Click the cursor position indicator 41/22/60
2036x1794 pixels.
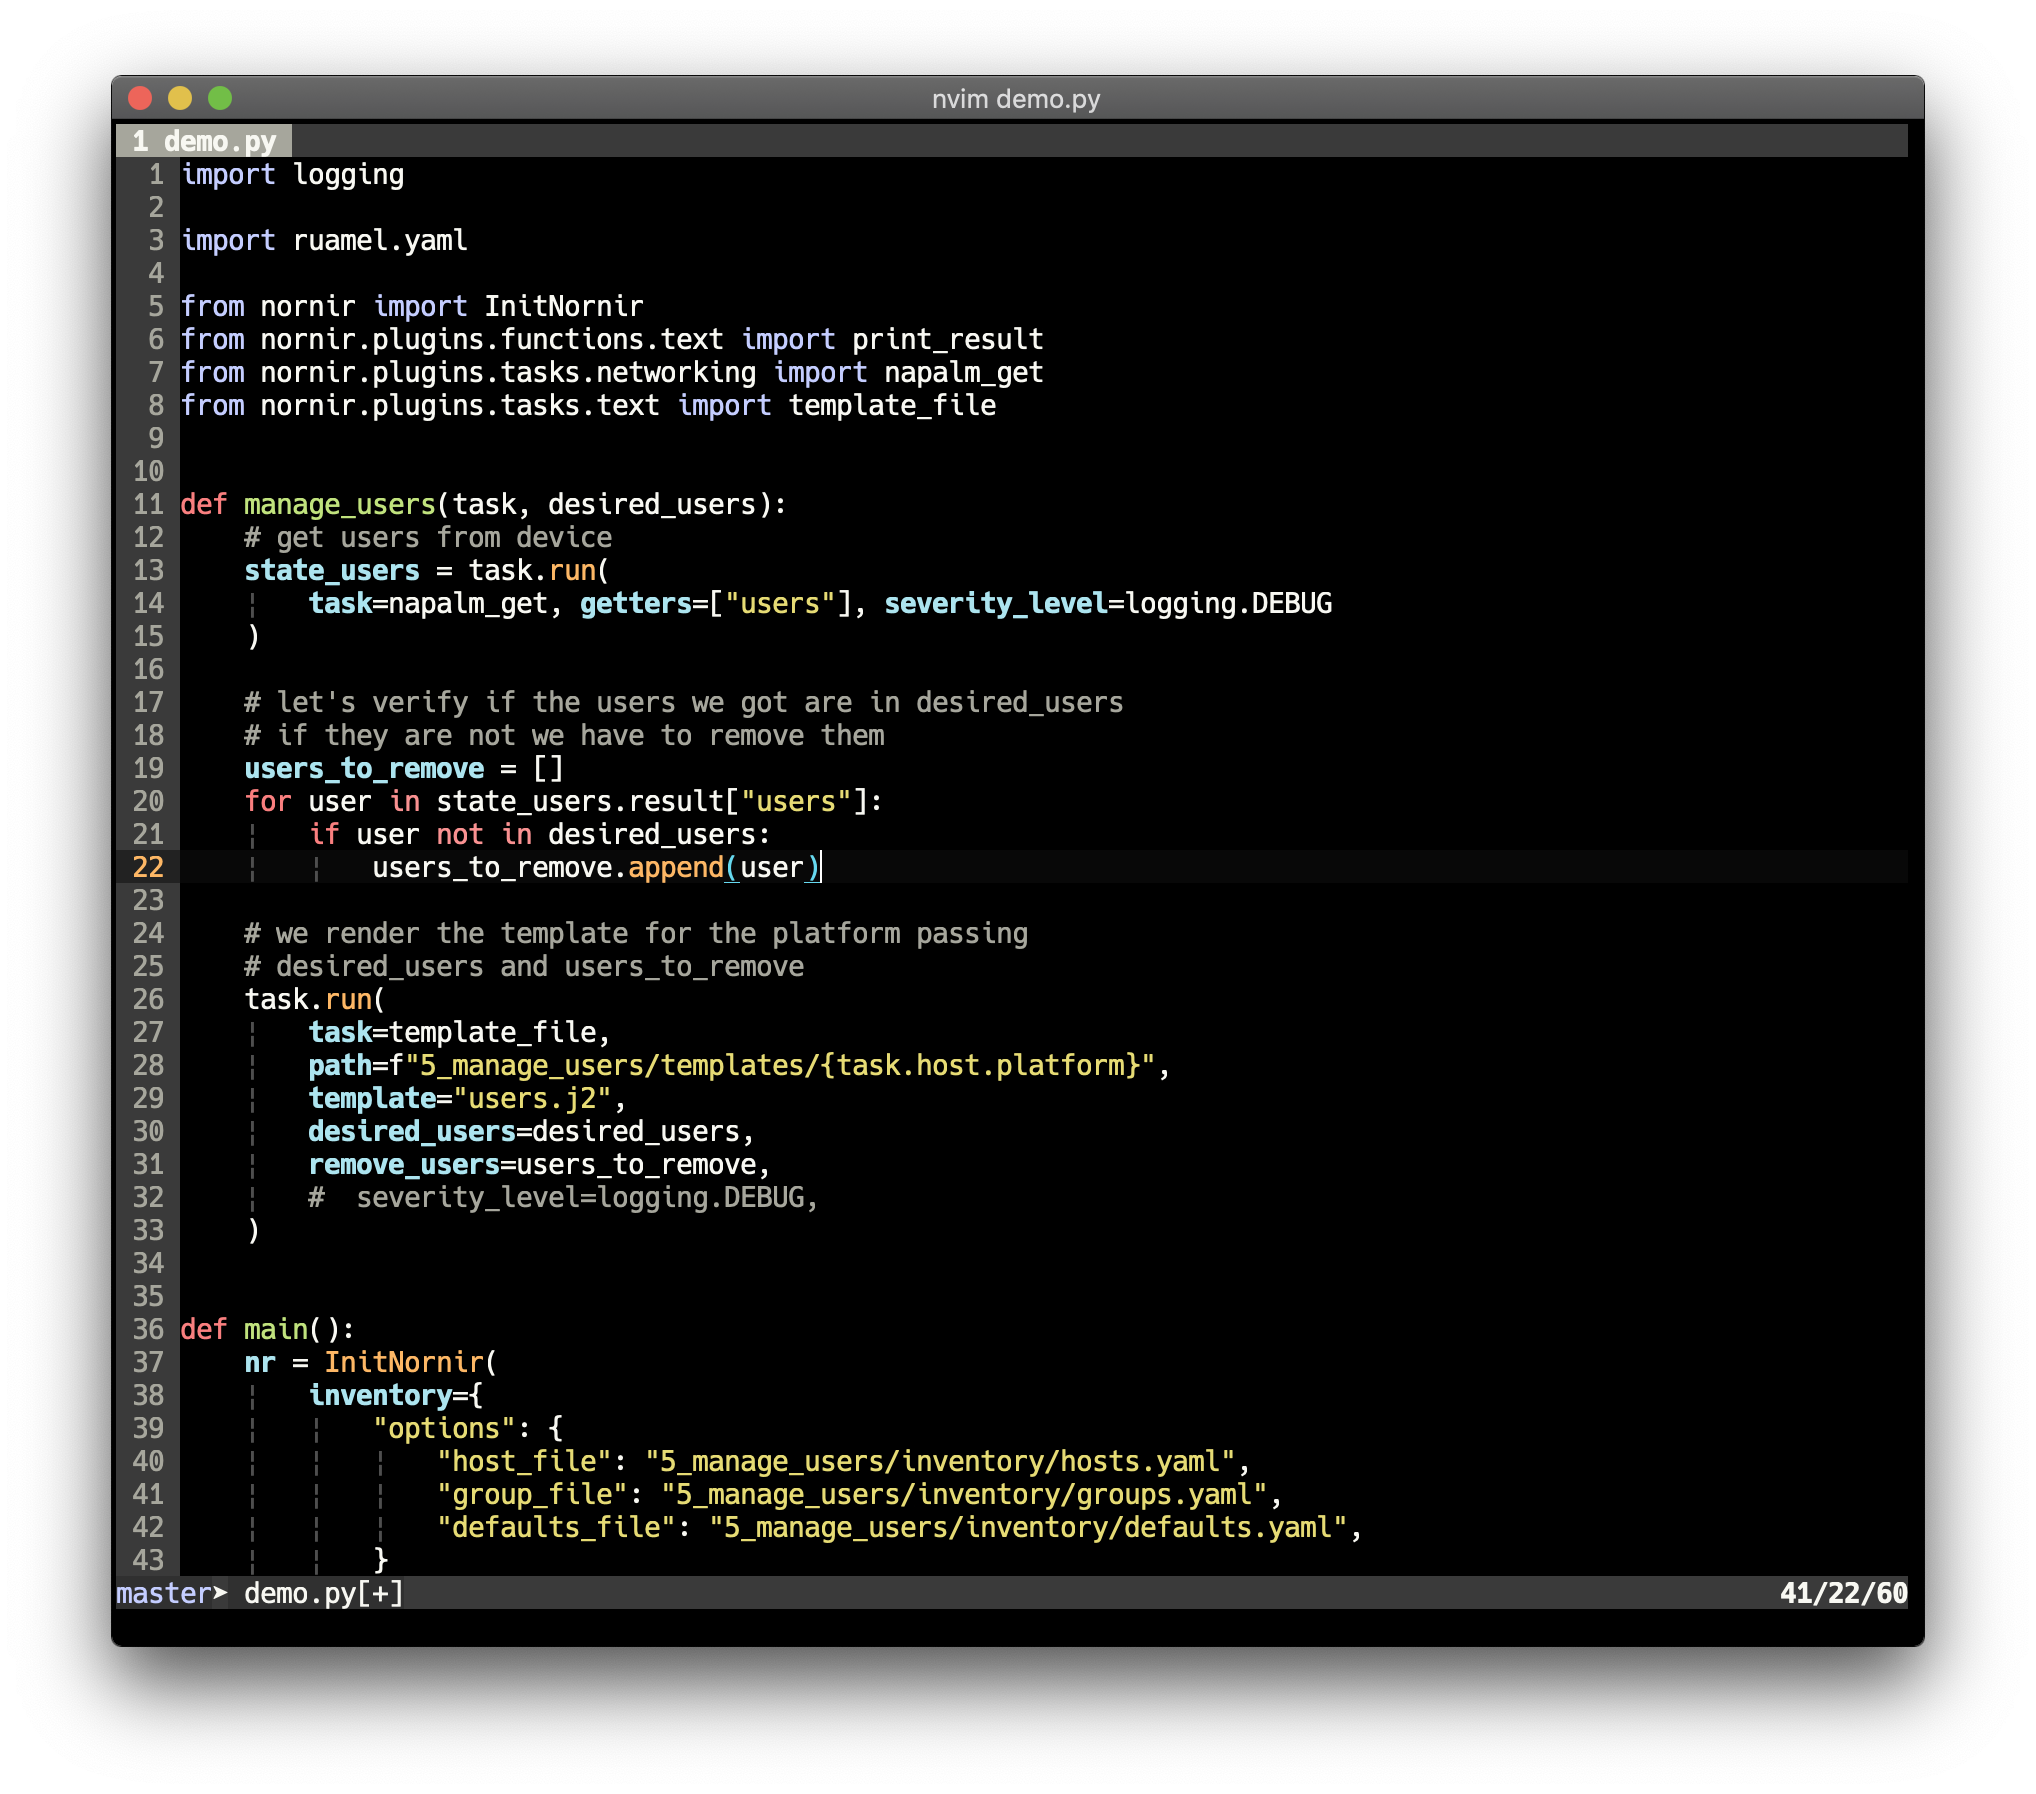(x=1843, y=1594)
